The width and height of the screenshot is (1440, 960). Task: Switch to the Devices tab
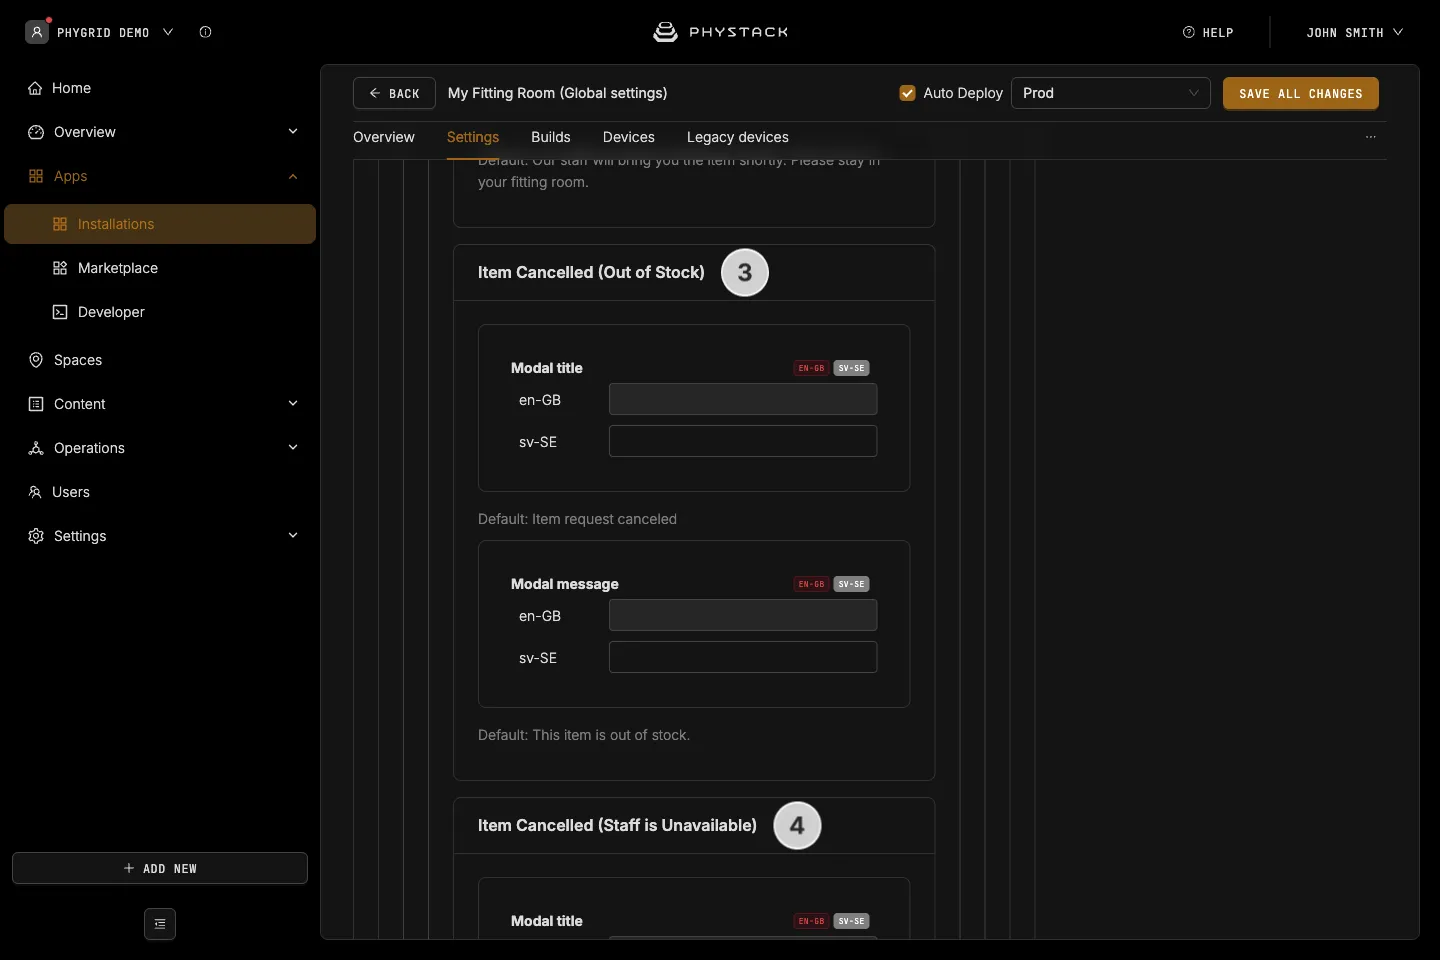(629, 137)
